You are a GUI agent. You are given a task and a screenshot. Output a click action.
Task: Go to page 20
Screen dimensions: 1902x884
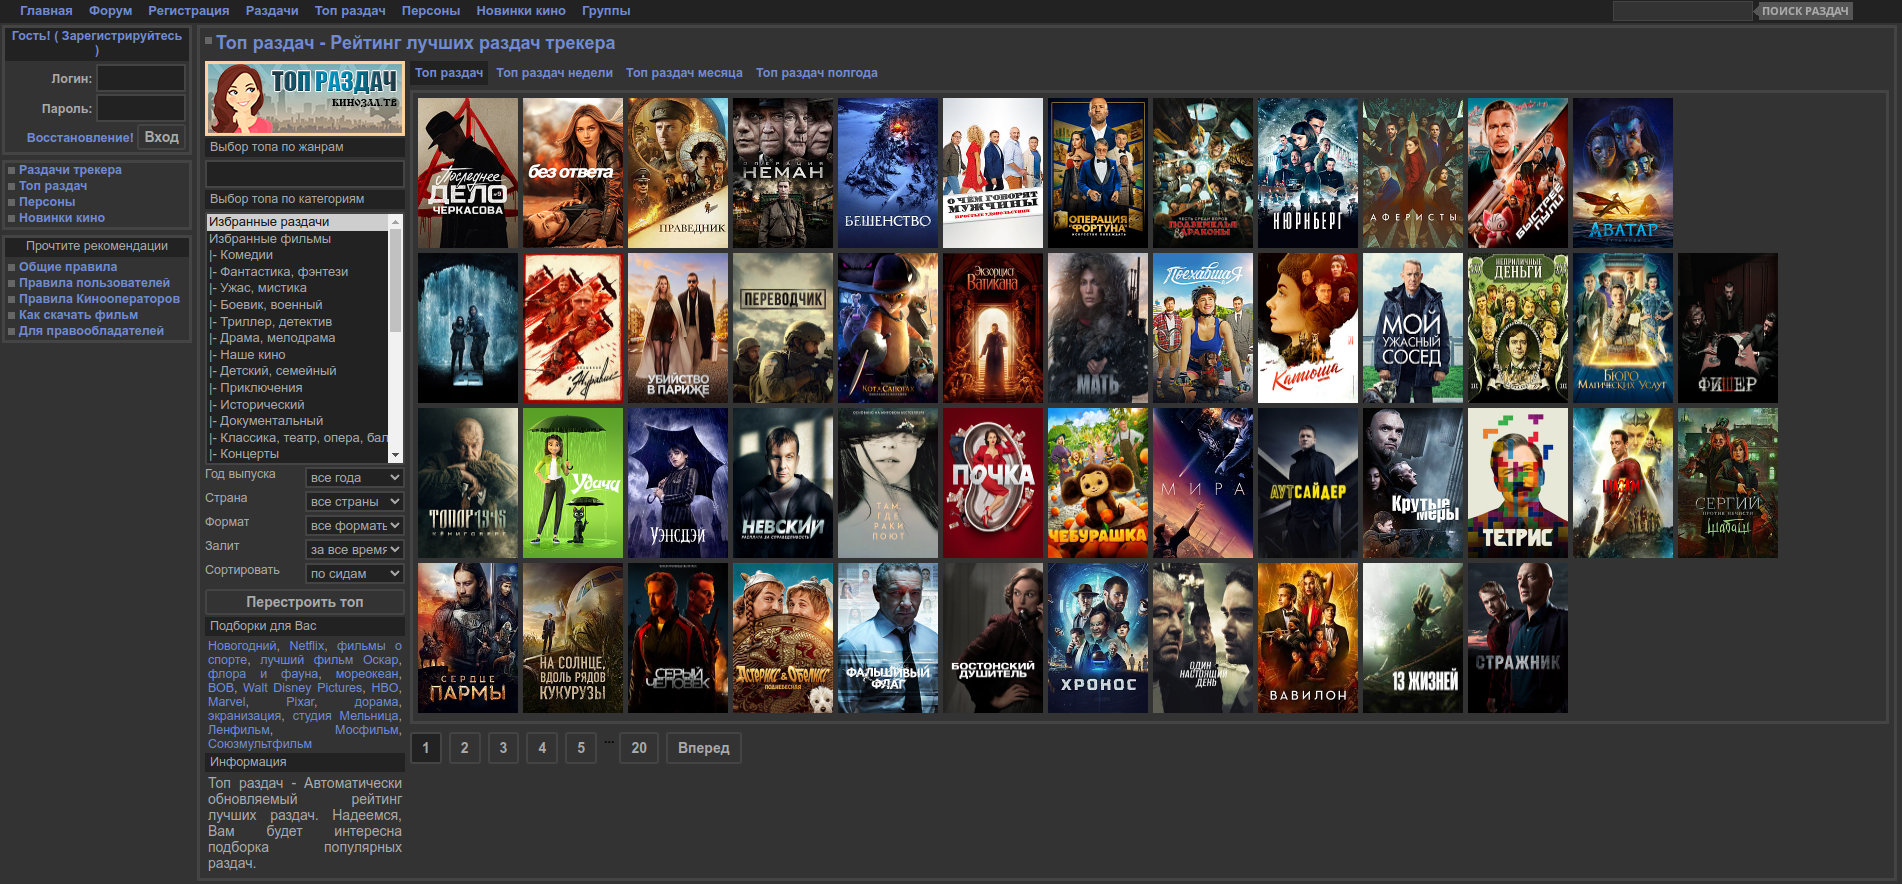639,748
